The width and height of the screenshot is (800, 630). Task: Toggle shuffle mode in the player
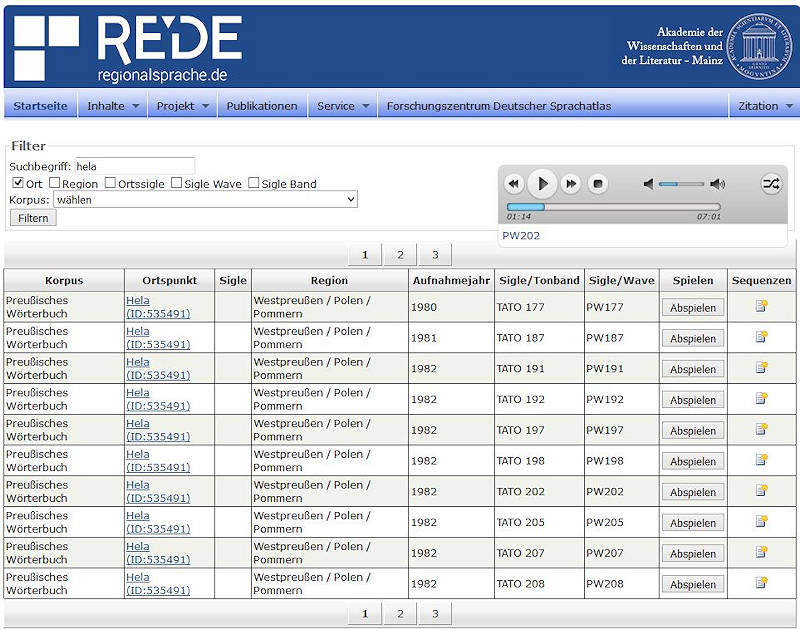(x=770, y=184)
